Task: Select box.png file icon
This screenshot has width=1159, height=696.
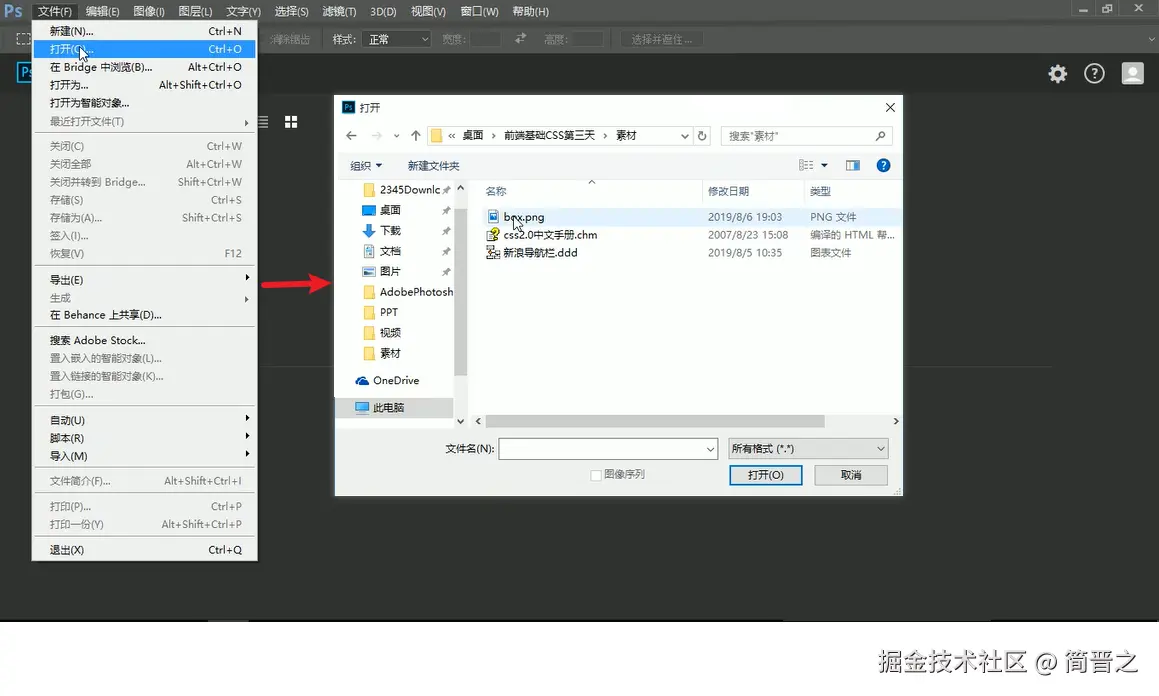Action: tap(493, 216)
